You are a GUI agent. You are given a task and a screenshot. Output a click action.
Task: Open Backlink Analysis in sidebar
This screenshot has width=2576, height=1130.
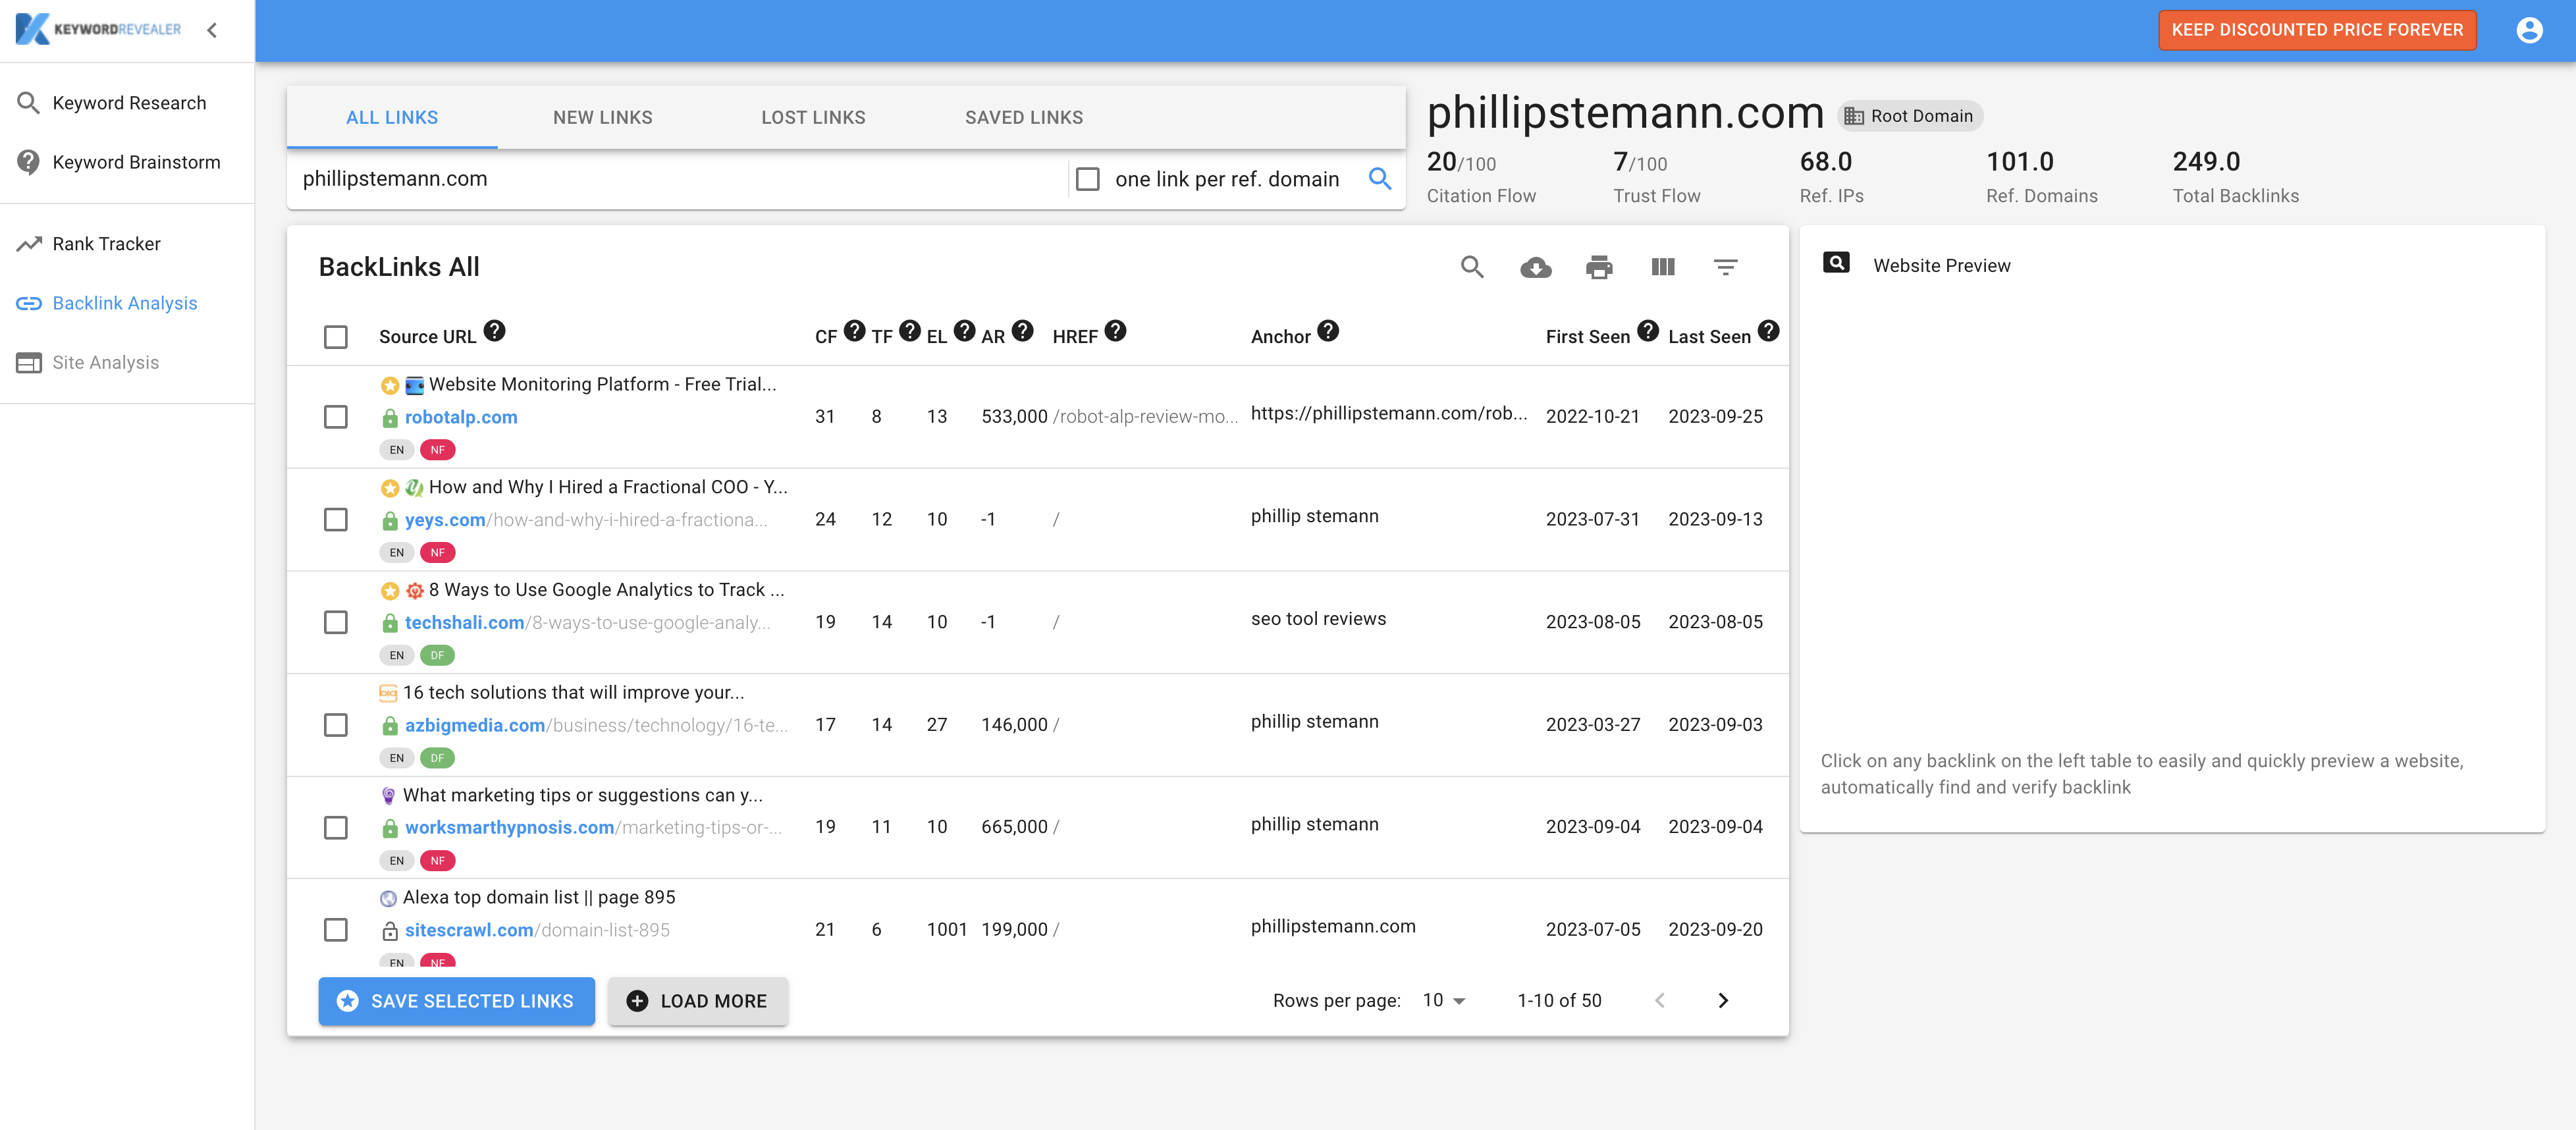[x=127, y=303]
